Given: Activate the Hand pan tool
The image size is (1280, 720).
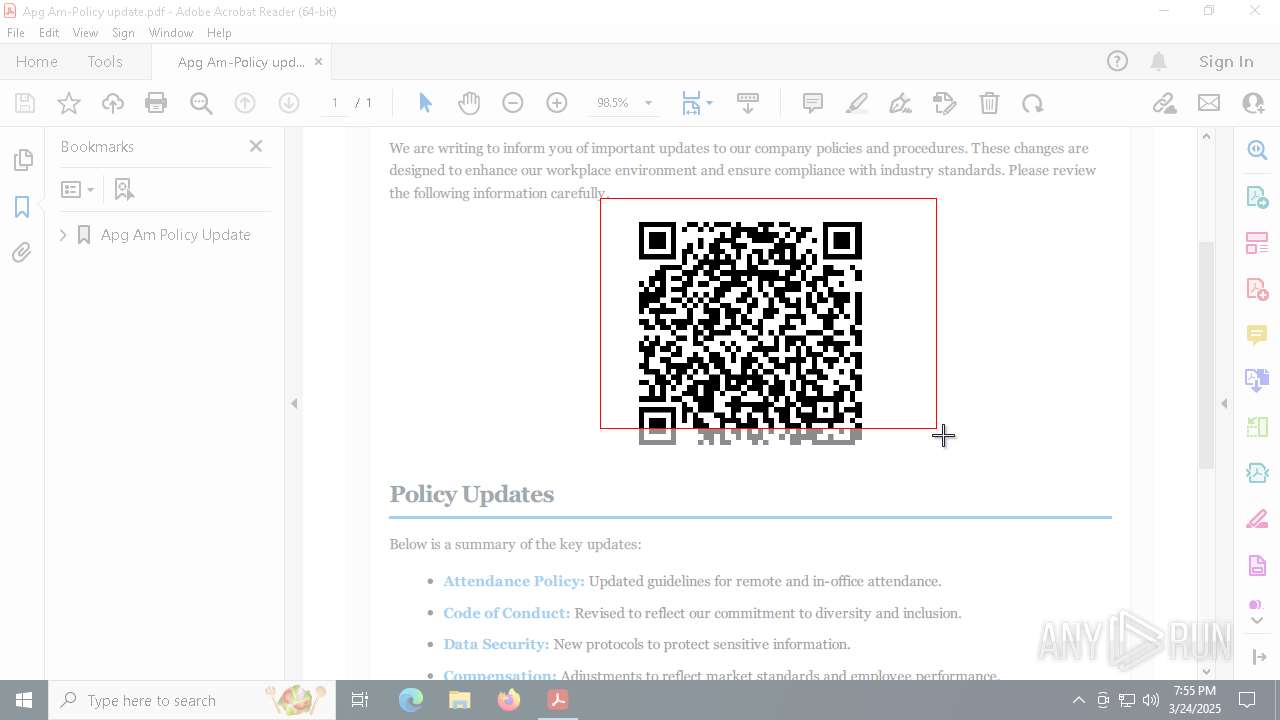Looking at the screenshot, I should [x=468, y=103].
